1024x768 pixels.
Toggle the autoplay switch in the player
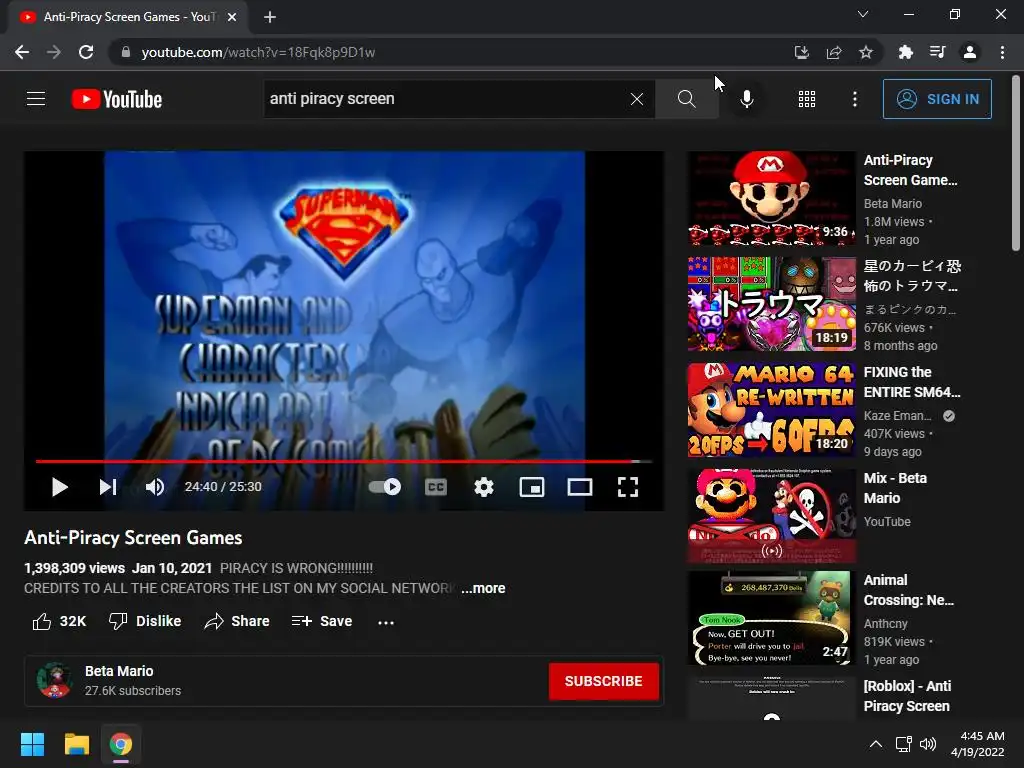click(x=385, y=487)
